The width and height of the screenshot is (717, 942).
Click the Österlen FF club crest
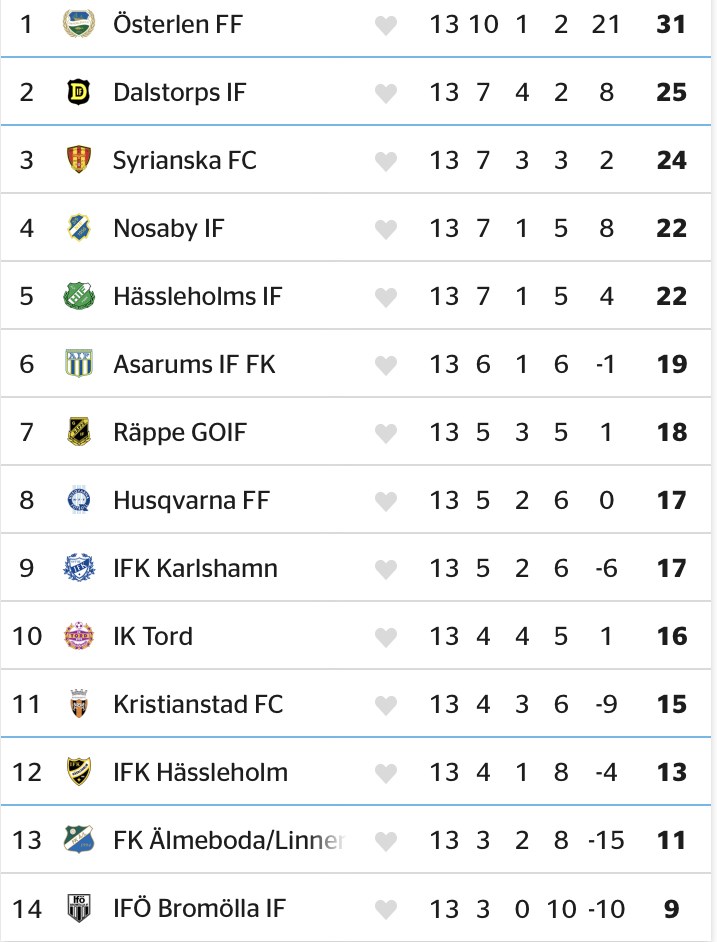pyautogui.click(x=77, y=24)
